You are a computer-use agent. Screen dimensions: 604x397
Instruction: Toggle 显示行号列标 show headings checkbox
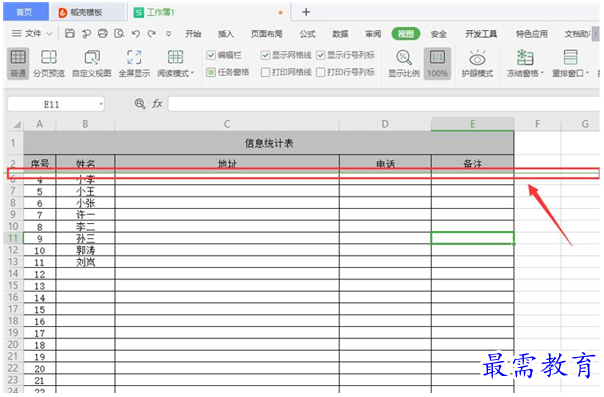320,55
